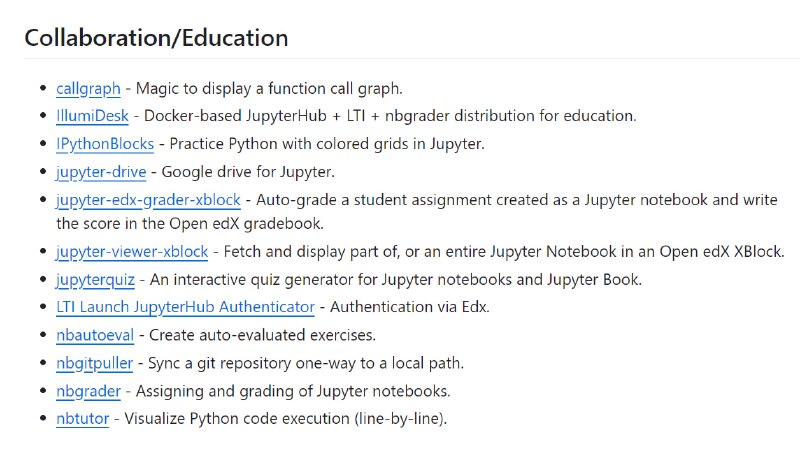
Task: Open the jupyter-viewer-xblock link
Action: (x=132, y=252)
